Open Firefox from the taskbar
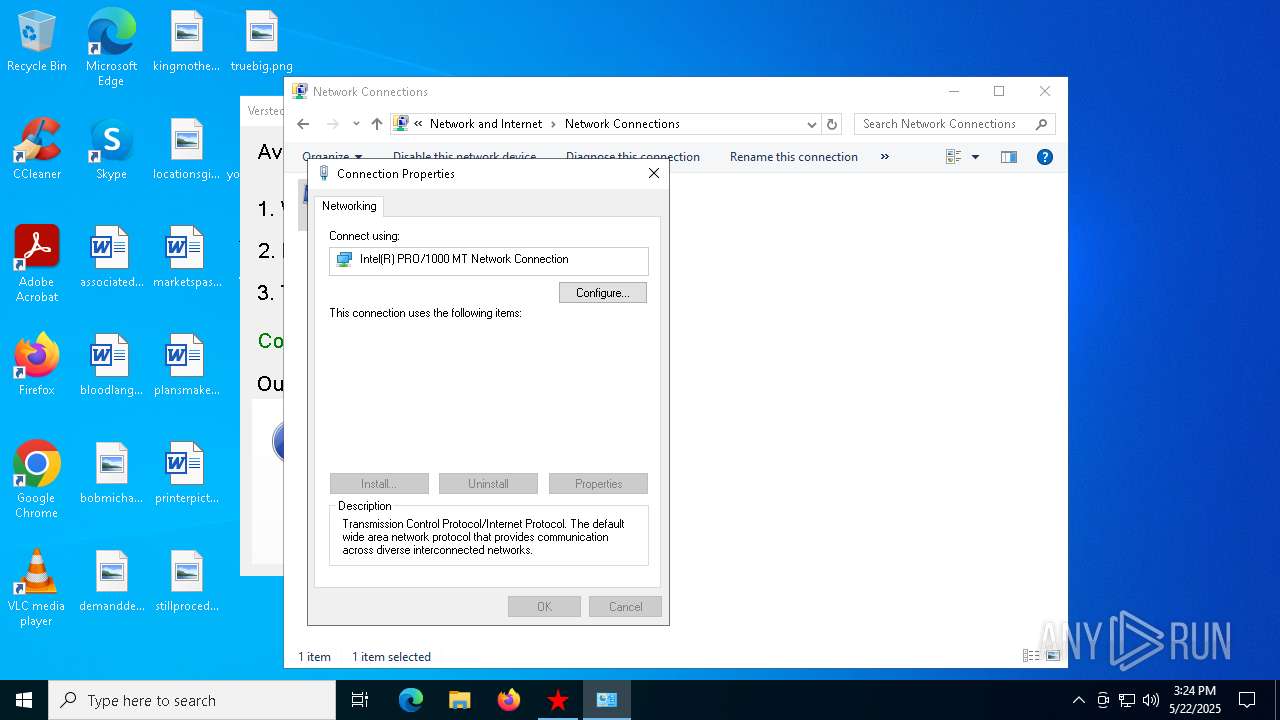 pyautogui.click(x=509, y=700)
